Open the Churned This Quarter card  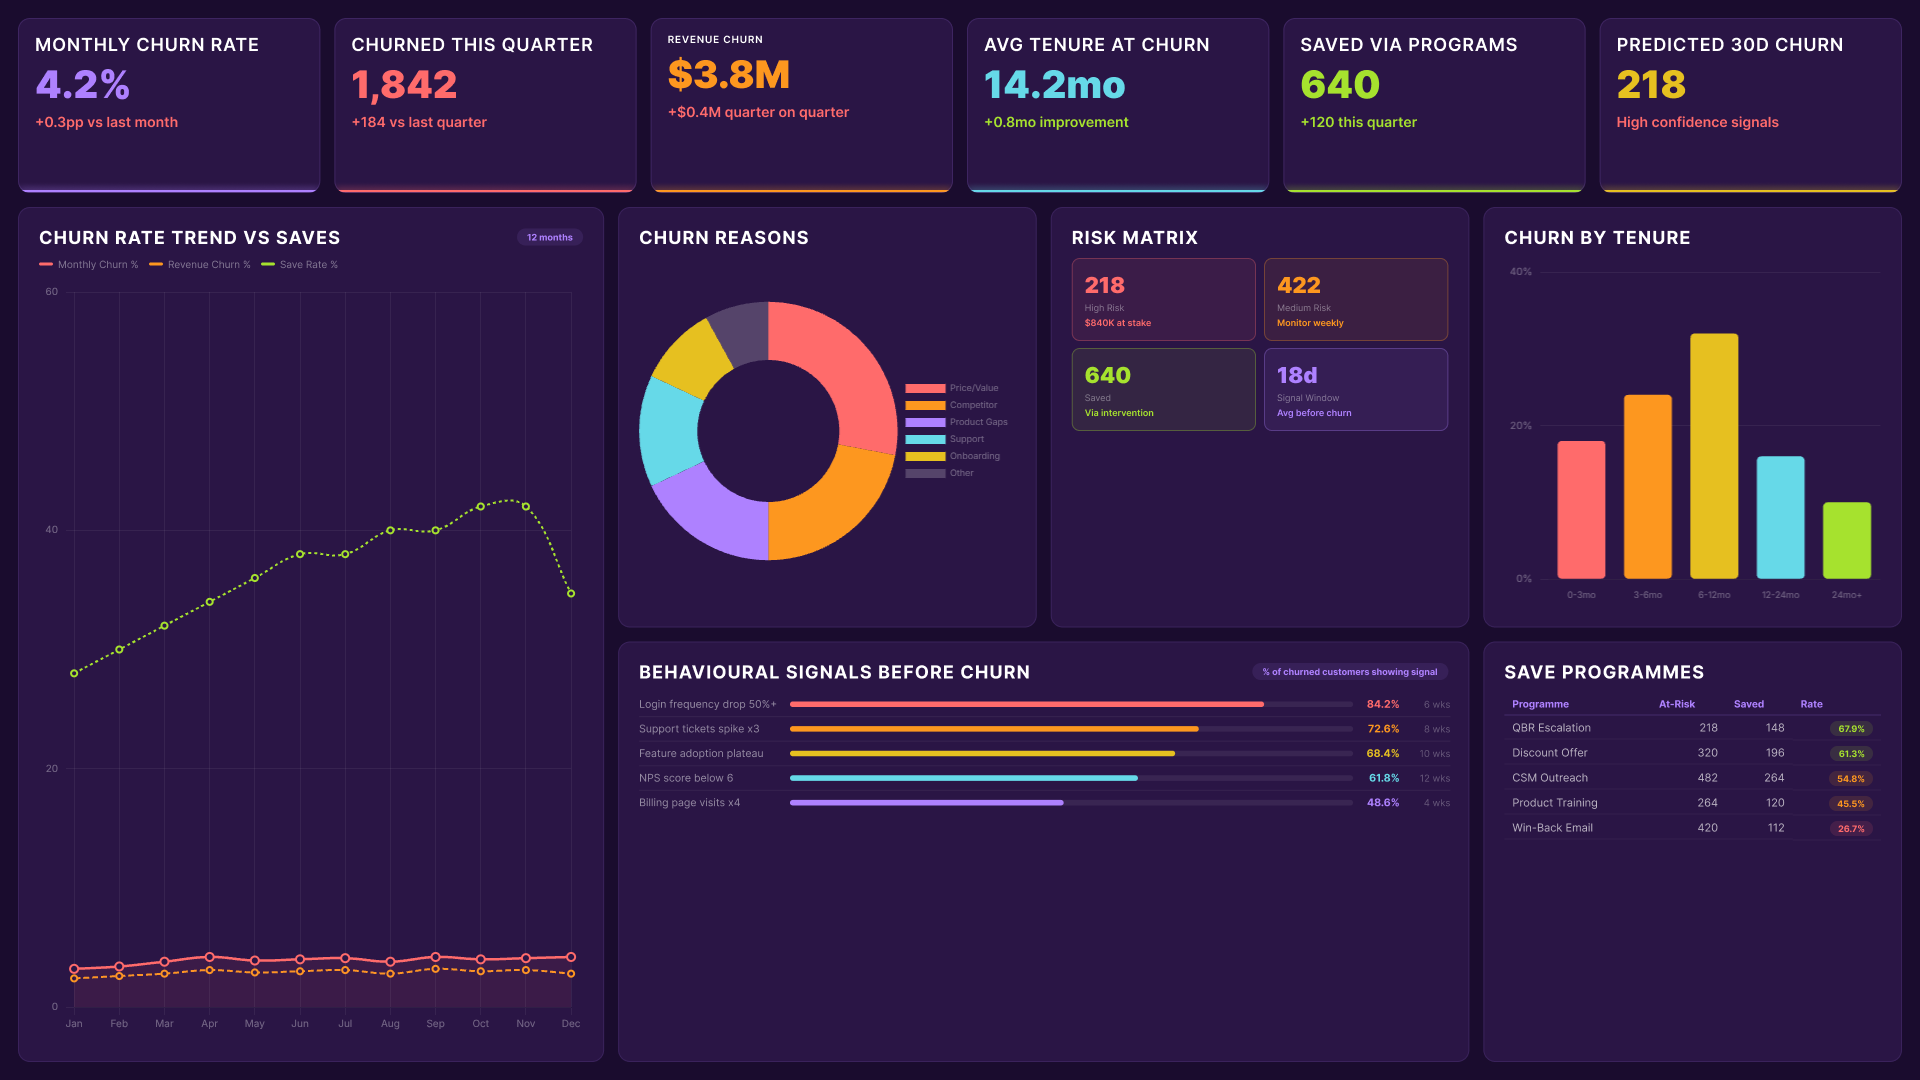485,105
